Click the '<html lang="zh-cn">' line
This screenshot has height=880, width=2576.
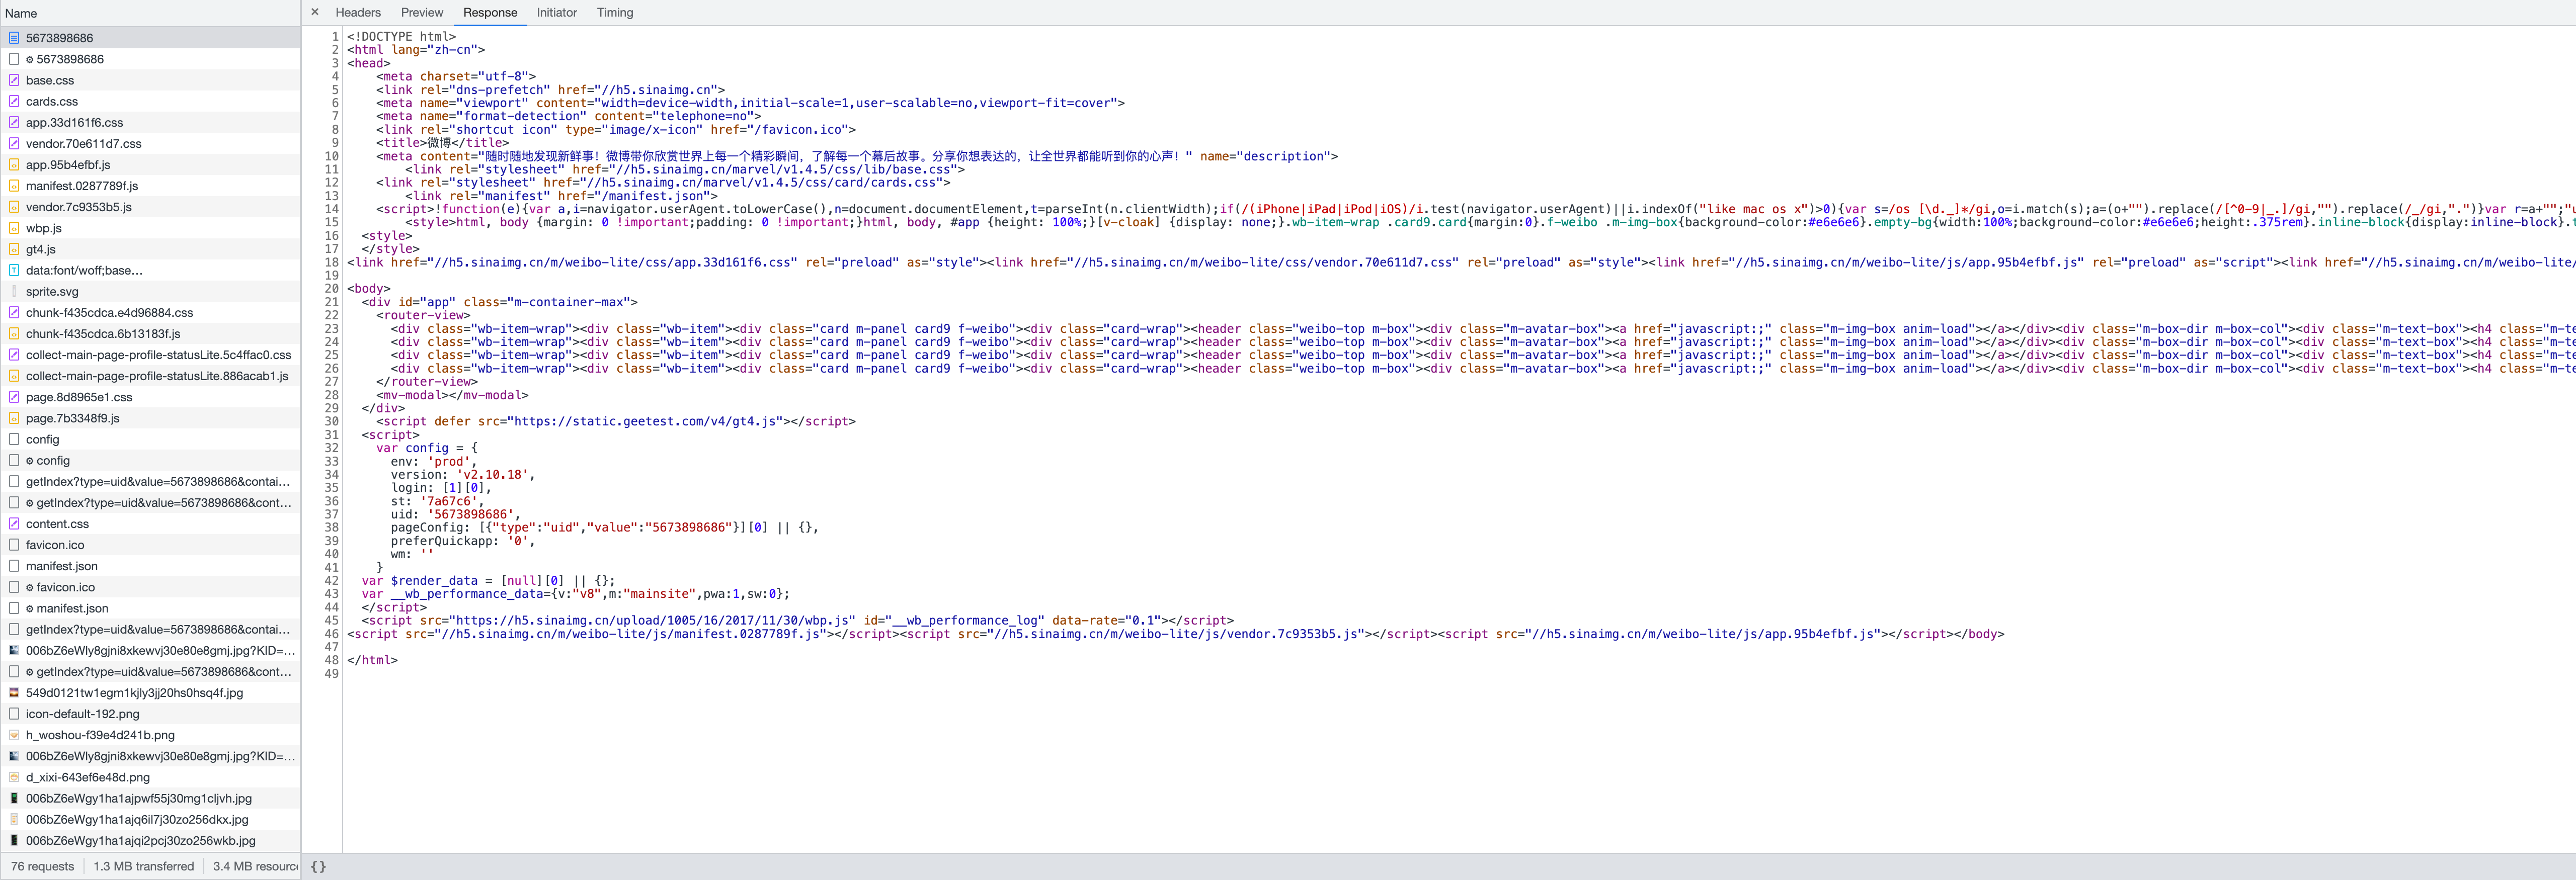click(416, 50)
